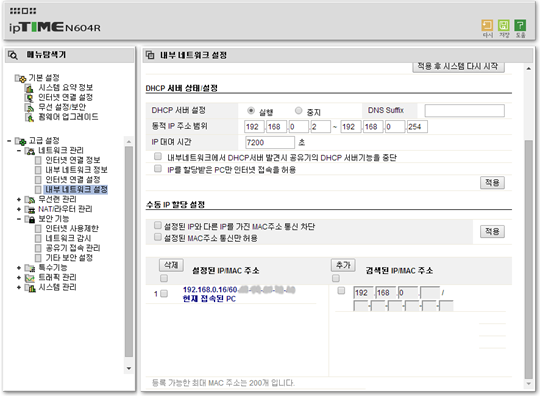Toggle IP를 할당받은 PC만 인터넷 접속을 허용 checkbox

158,168
